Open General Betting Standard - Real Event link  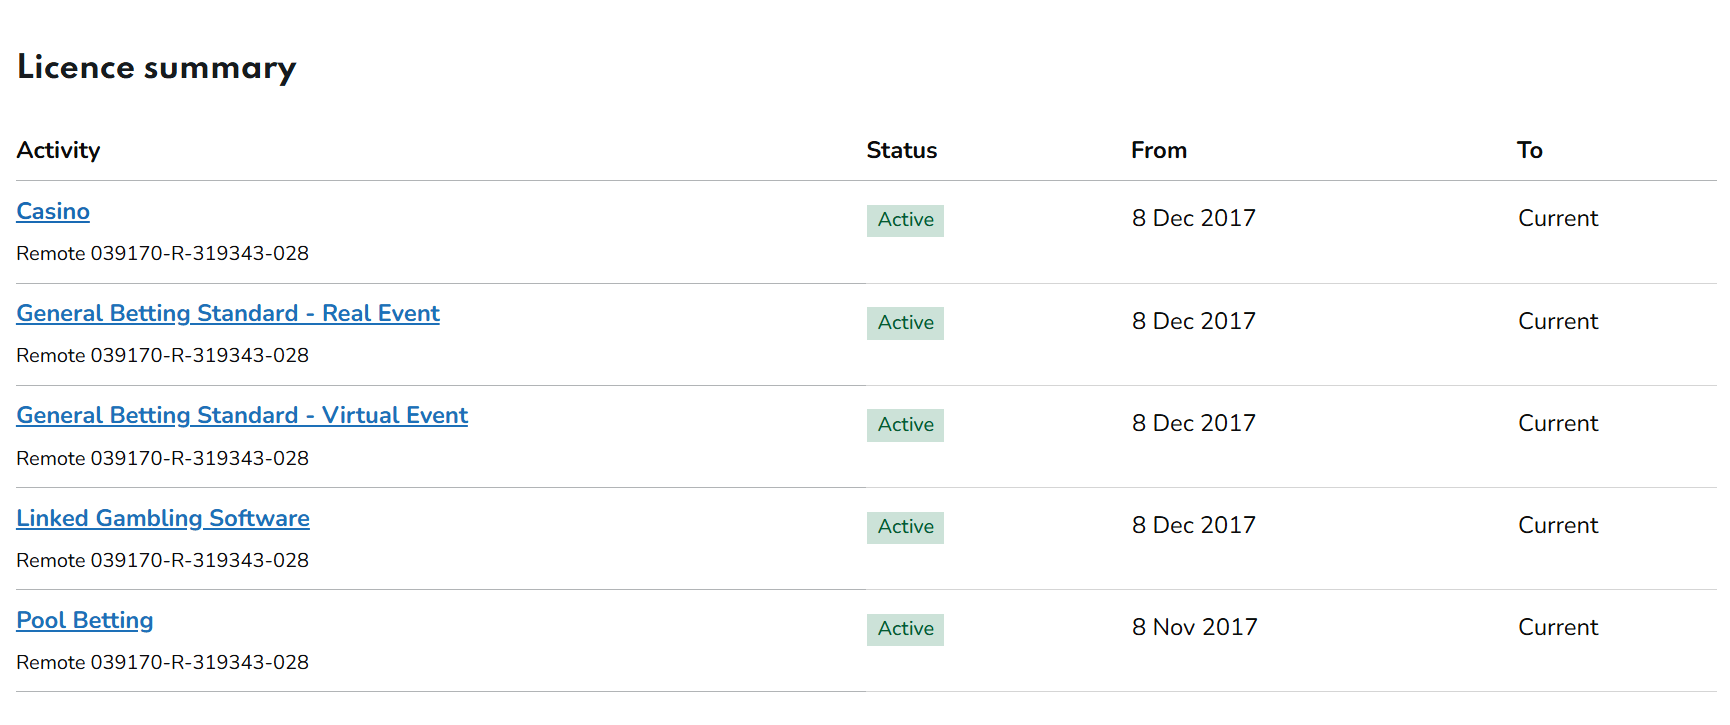point(228,314)
